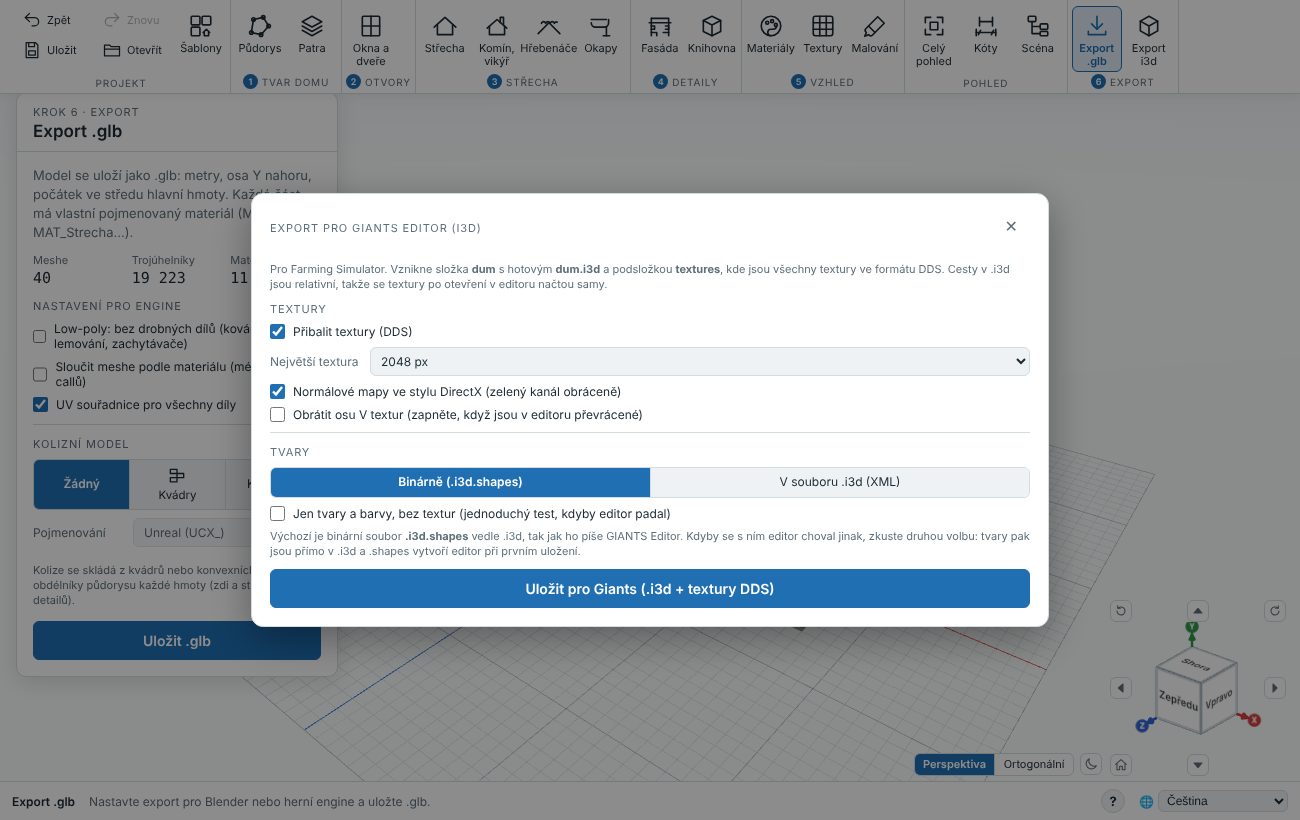Uncheck Přibalit textury (DDS)
Image resolution: width=1300 pixels, height=820 pixels.
coord(278,331)
